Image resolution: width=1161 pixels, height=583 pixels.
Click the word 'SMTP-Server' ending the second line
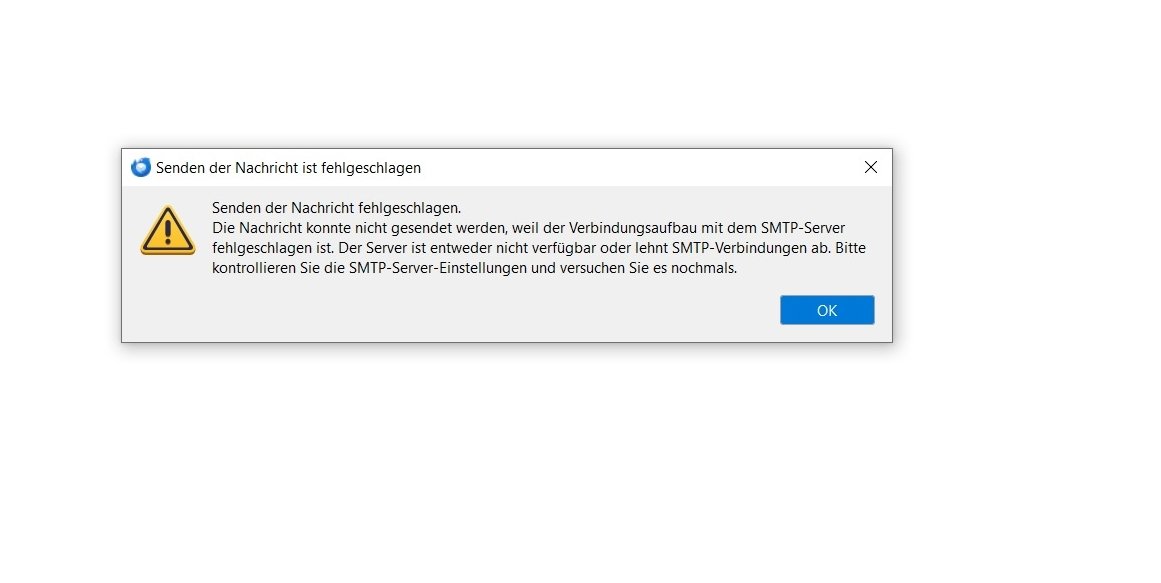point(803,228)
